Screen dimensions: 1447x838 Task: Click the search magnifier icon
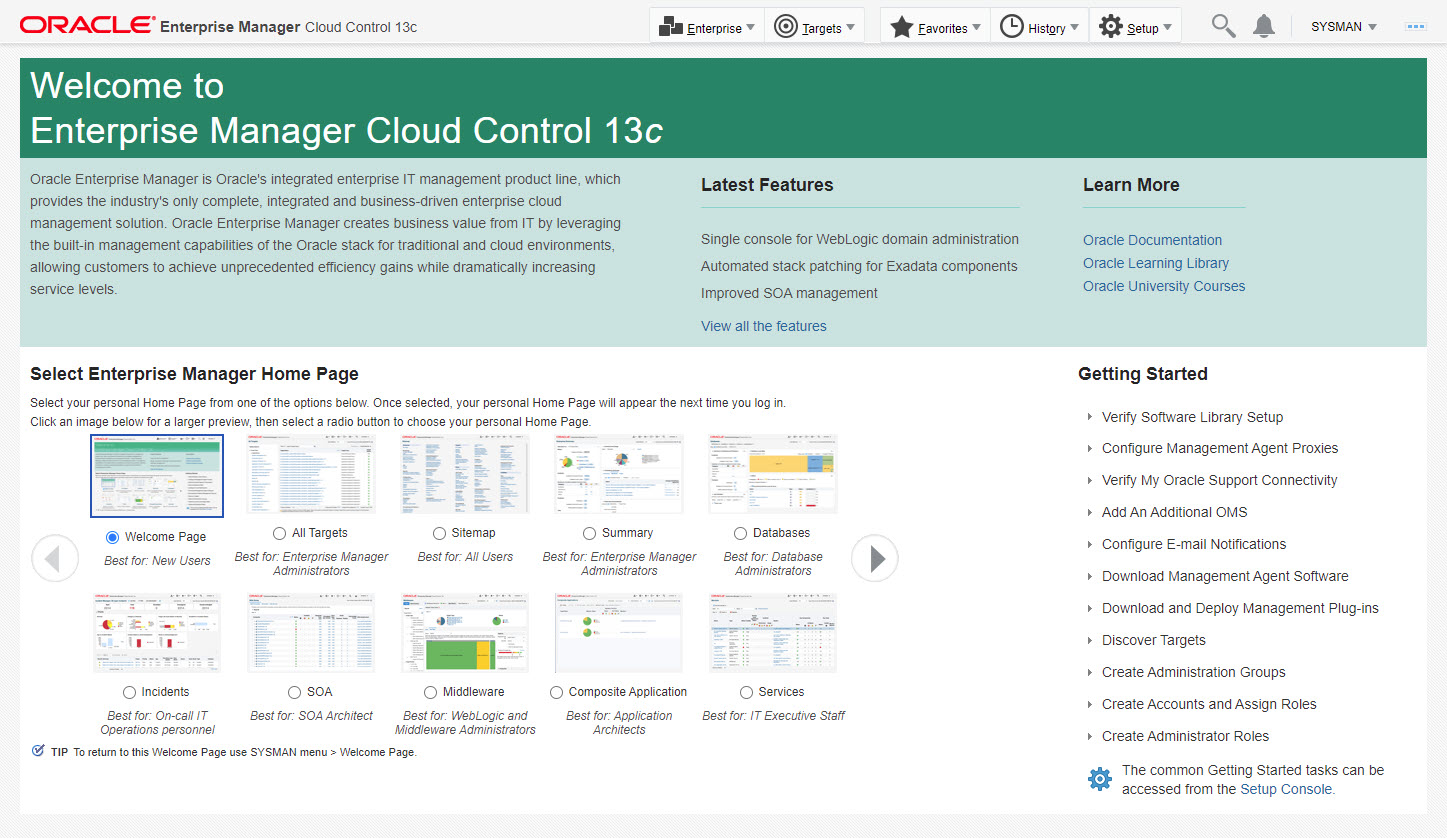click(1223, 27)
